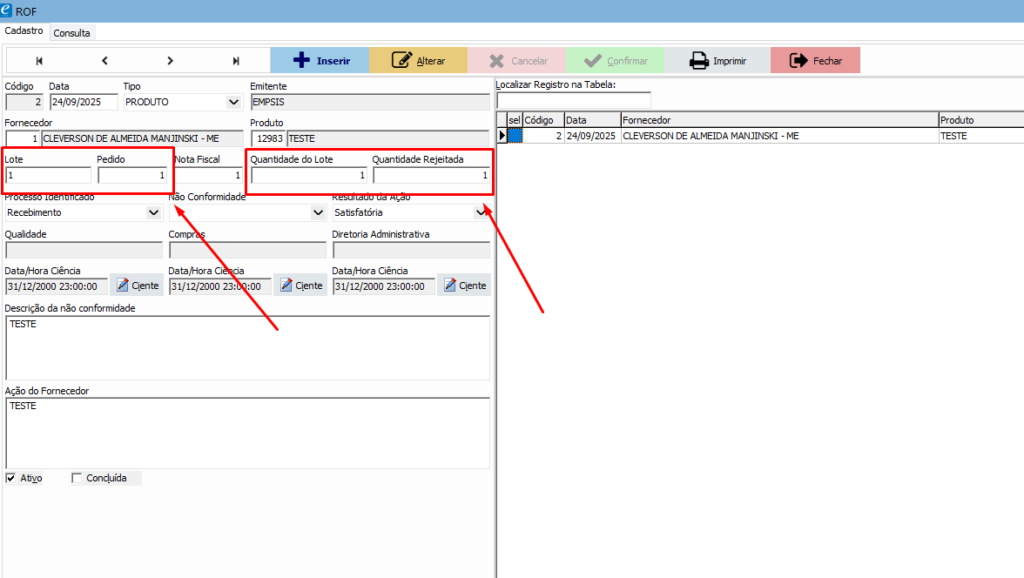Click the Quantidade Rejeitada input field
Viewport: 1024px width, 578px height.
(x=431, y=176)
